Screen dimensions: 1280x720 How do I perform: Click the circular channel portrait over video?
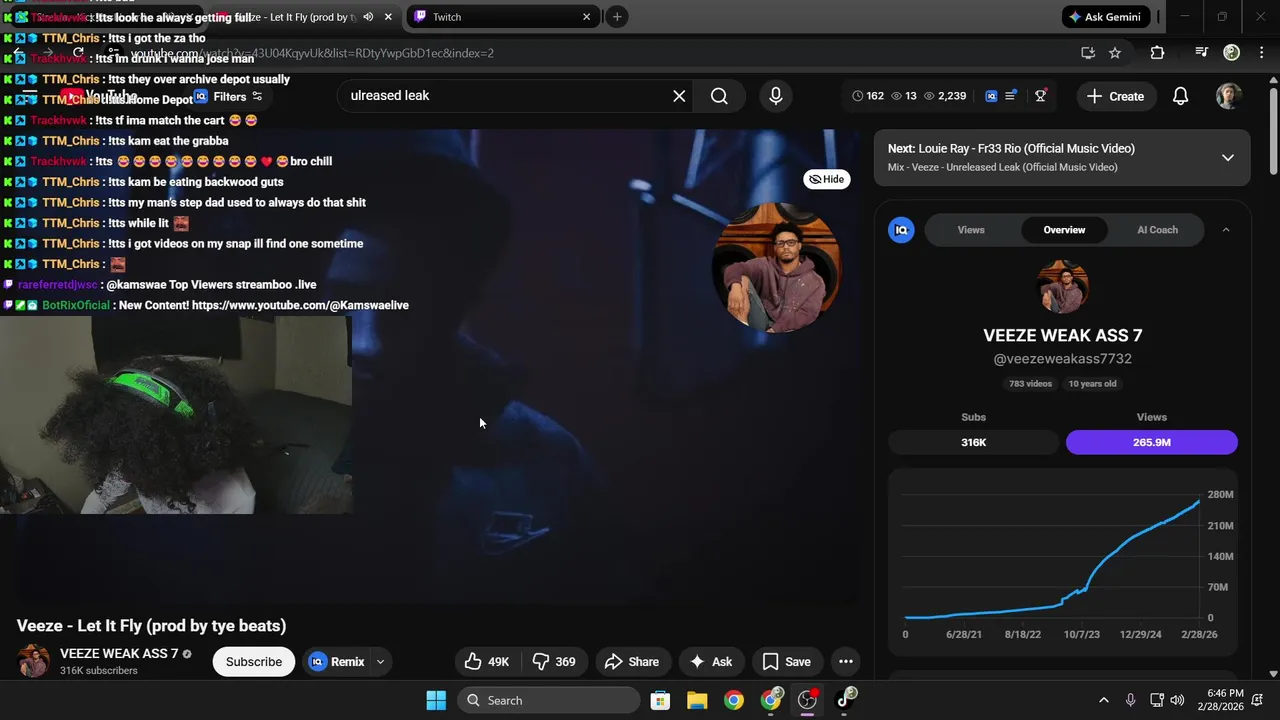pos(776,267)
